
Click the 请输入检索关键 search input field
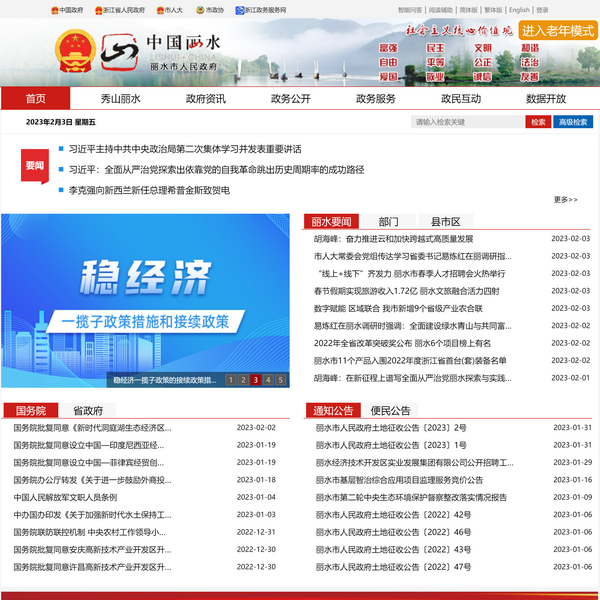tap(466, 122)
